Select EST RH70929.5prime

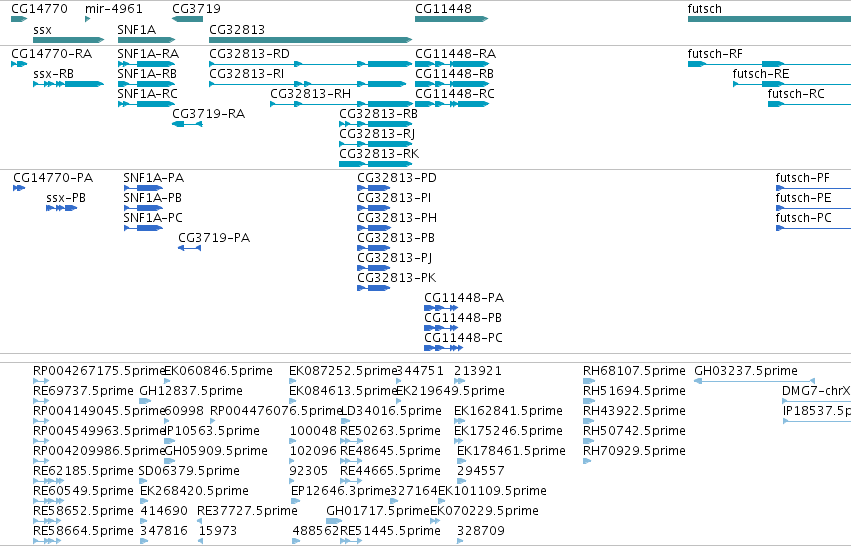(x=587, y=461)
